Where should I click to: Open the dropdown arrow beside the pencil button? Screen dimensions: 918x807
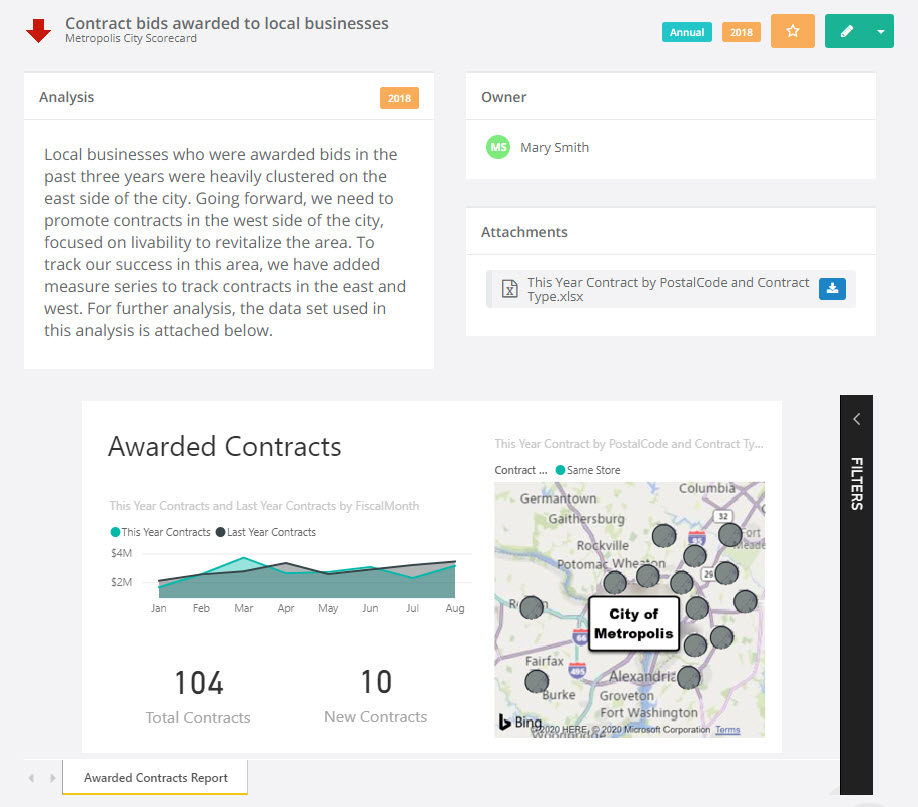click(881, 31)
